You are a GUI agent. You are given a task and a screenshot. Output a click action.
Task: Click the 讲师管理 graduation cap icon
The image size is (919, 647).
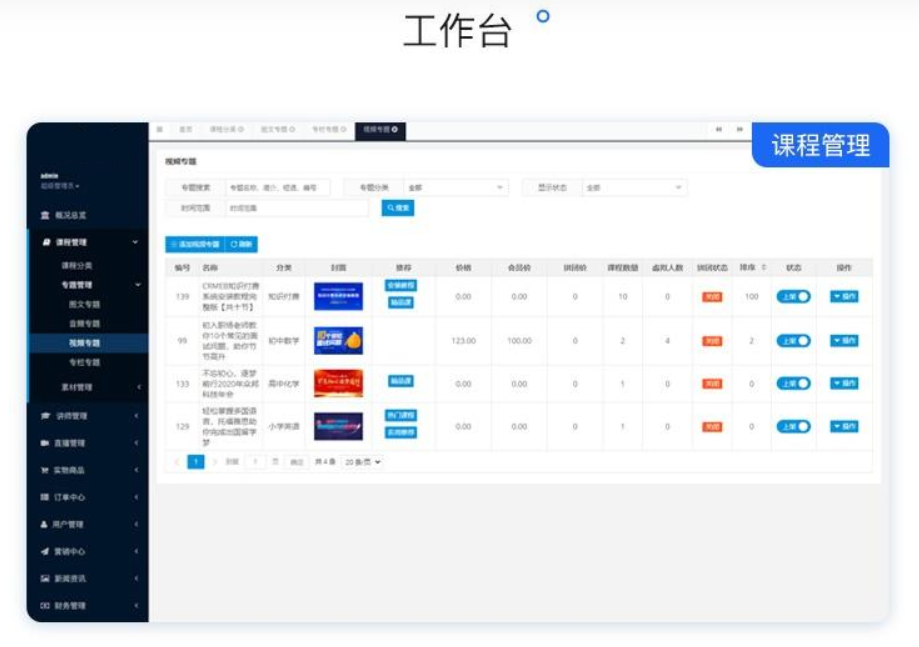[45, 416]
